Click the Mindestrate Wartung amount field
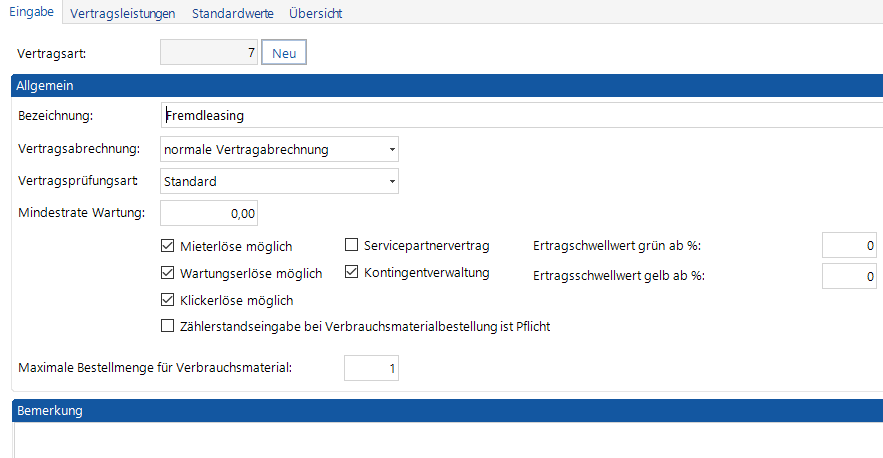 pos(209,212)
